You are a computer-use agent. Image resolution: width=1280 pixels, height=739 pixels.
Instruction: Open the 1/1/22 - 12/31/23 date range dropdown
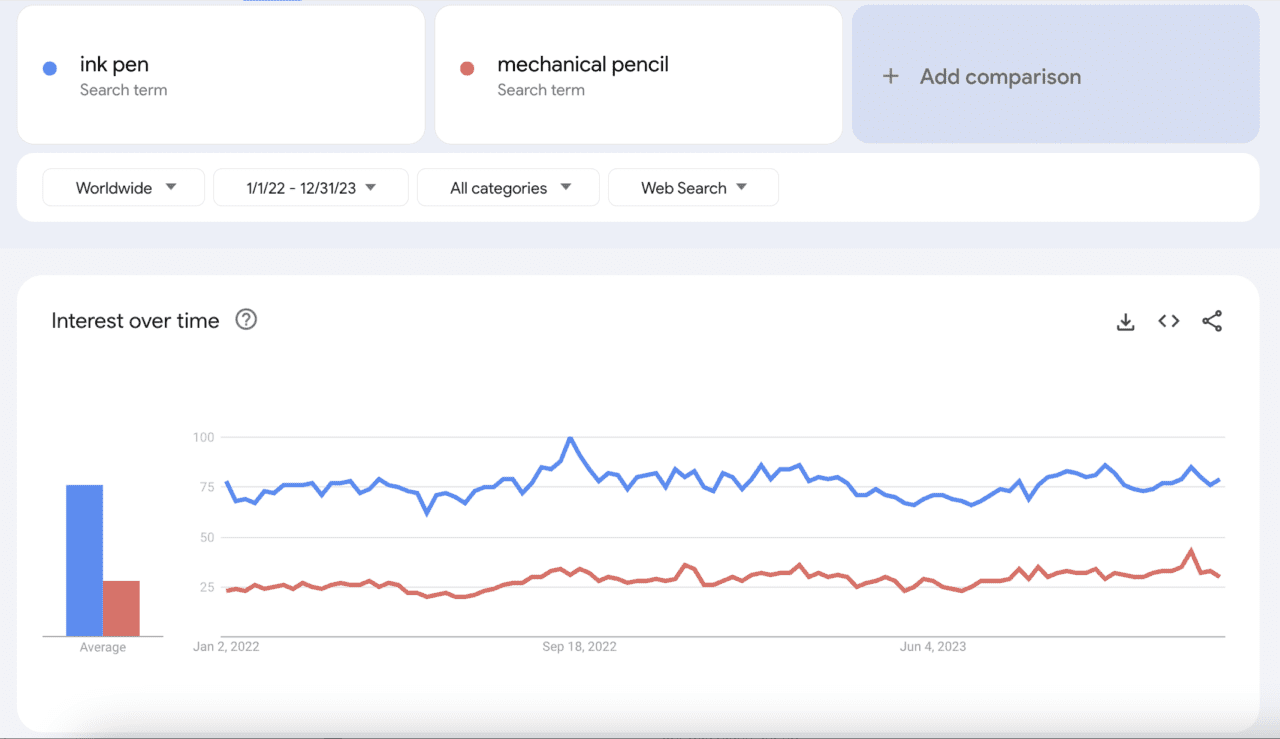tap(311, 188)
